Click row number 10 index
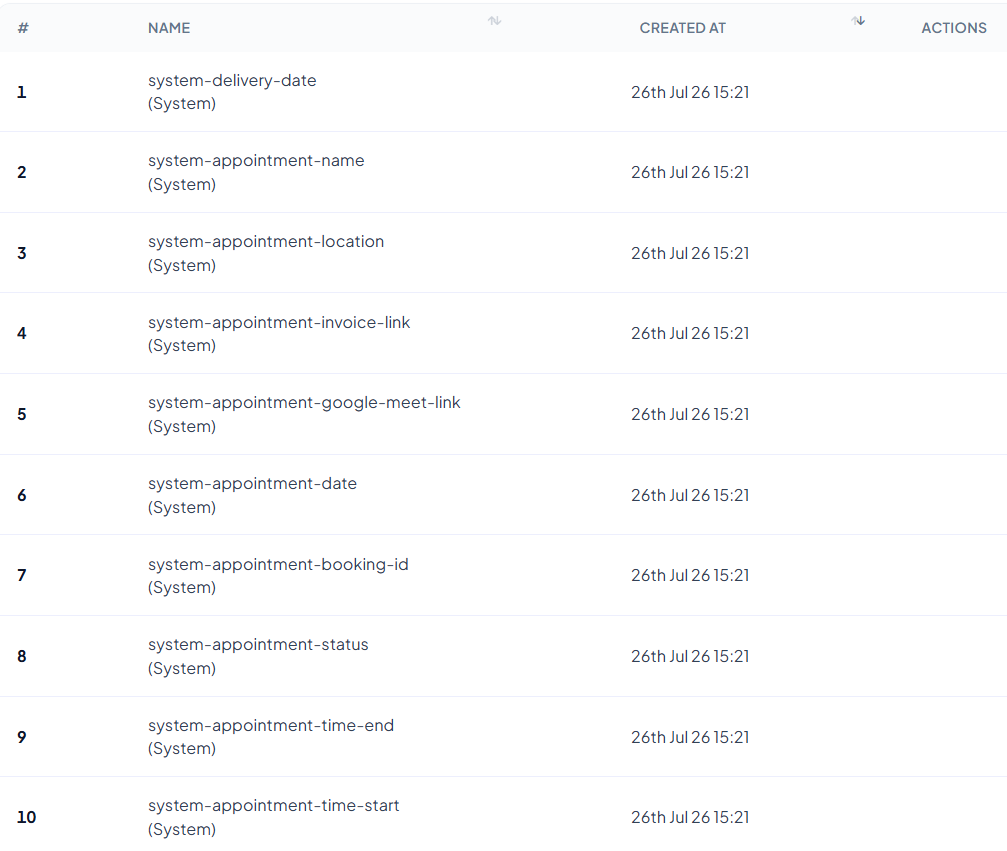Screen dimensions: 1007x851 click(26, 818)
